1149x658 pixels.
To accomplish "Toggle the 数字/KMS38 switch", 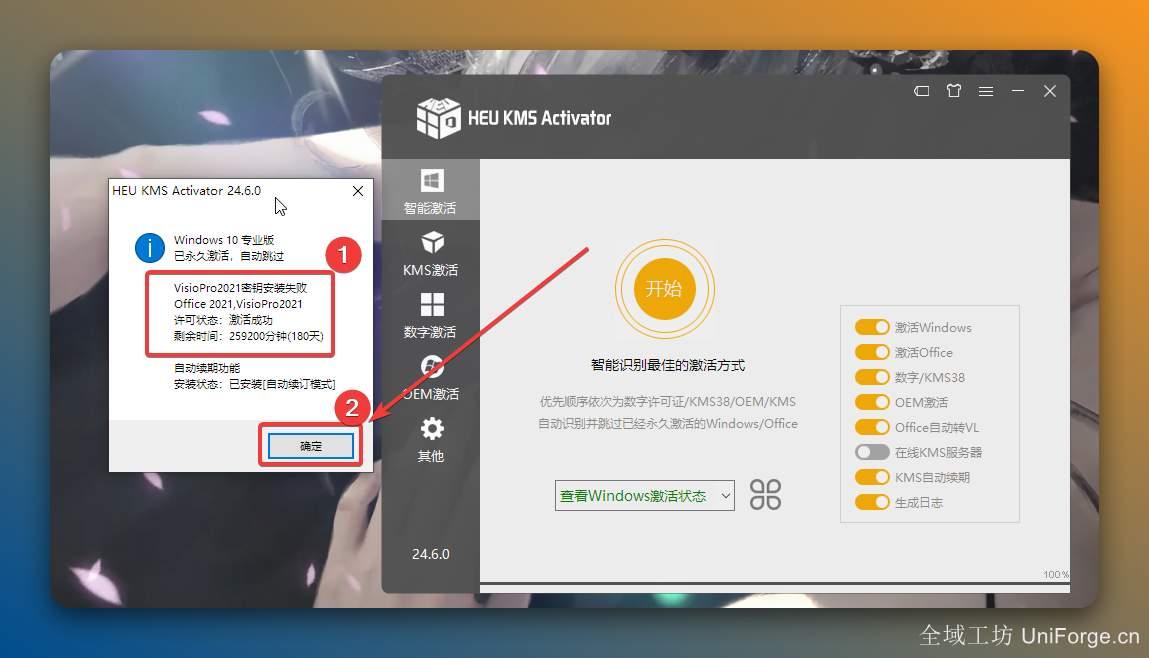I will click(x=872, y=377).
